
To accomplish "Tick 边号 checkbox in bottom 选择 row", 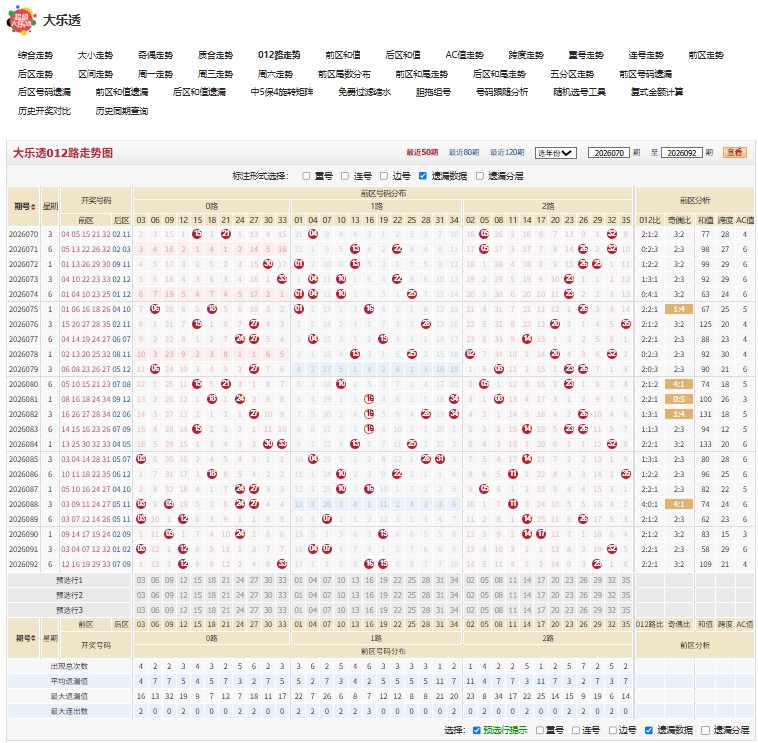I will click(612, 730).
